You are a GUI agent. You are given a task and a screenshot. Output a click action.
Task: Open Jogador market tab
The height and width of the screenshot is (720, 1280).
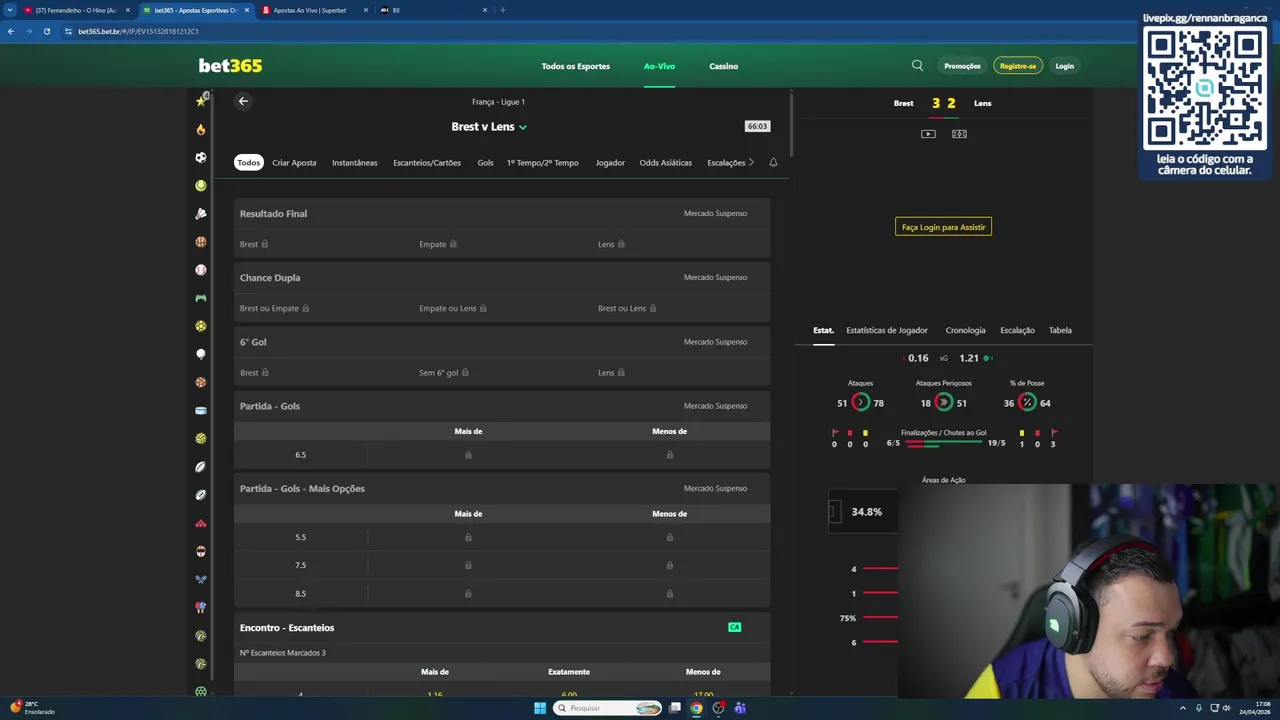[x=610, y=162]
